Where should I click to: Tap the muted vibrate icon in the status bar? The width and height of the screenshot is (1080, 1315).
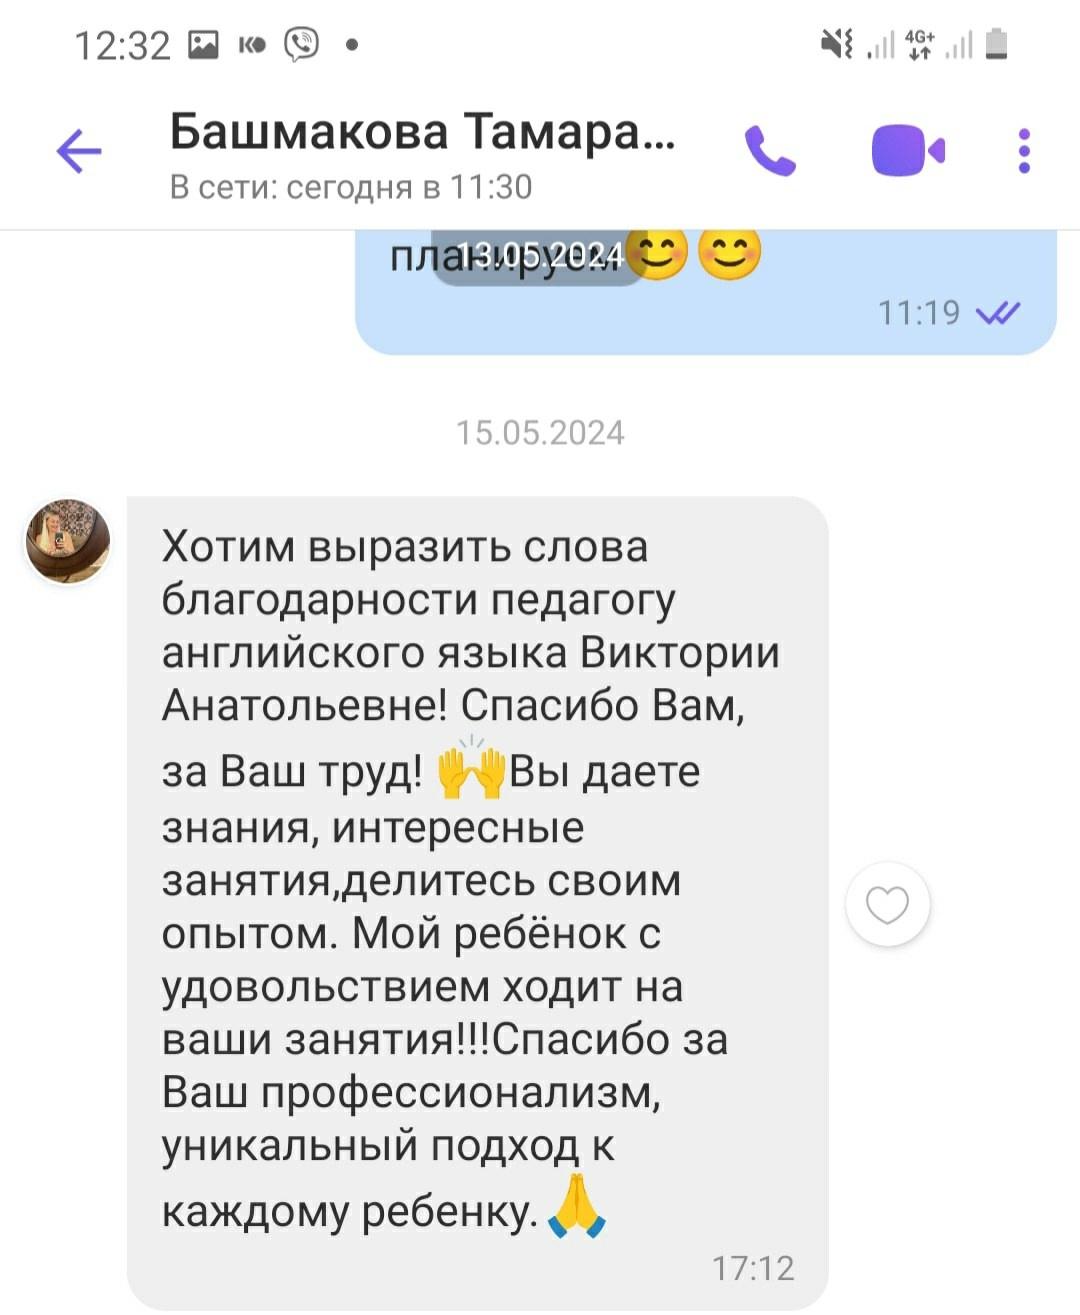tap(836, 44)
